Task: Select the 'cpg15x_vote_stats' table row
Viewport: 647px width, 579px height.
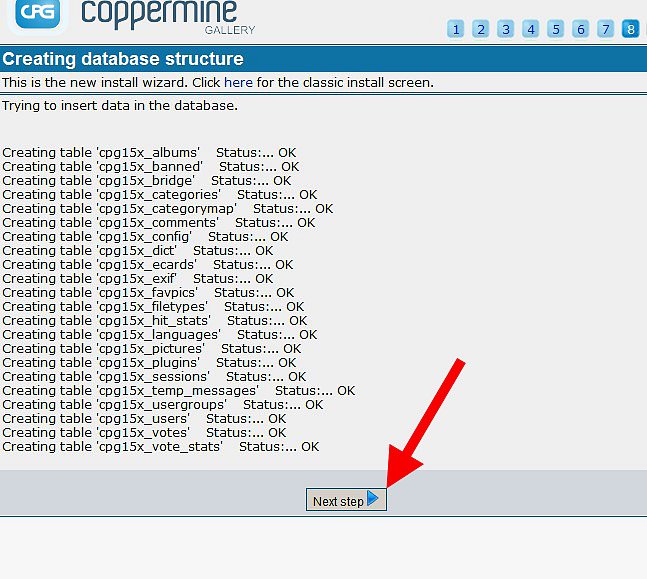Action: [161, 447]
